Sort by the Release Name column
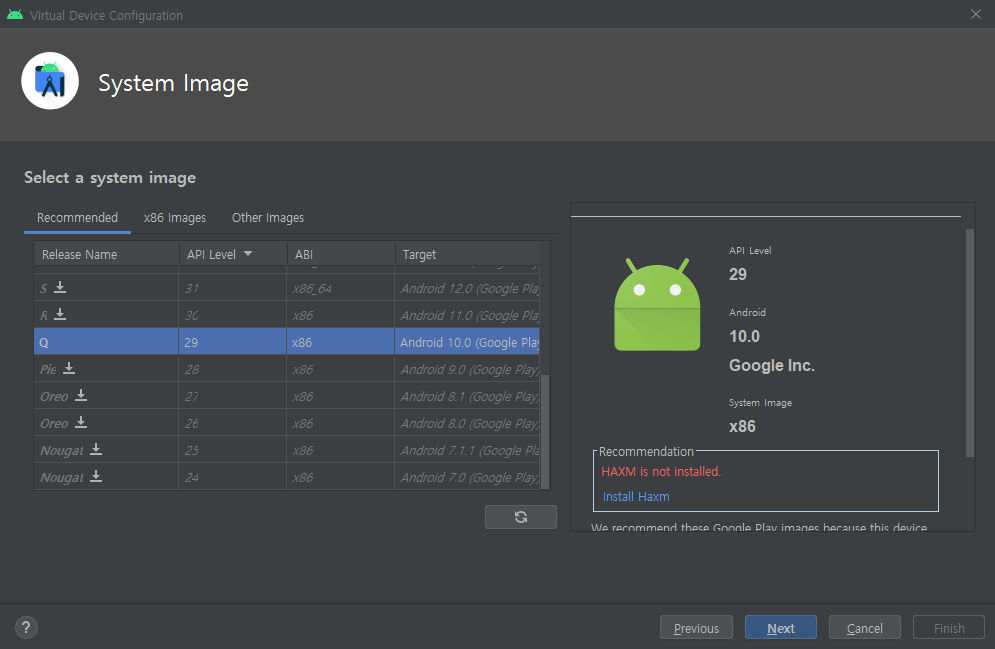Screen dimensions: 995x649 (107, 254)
